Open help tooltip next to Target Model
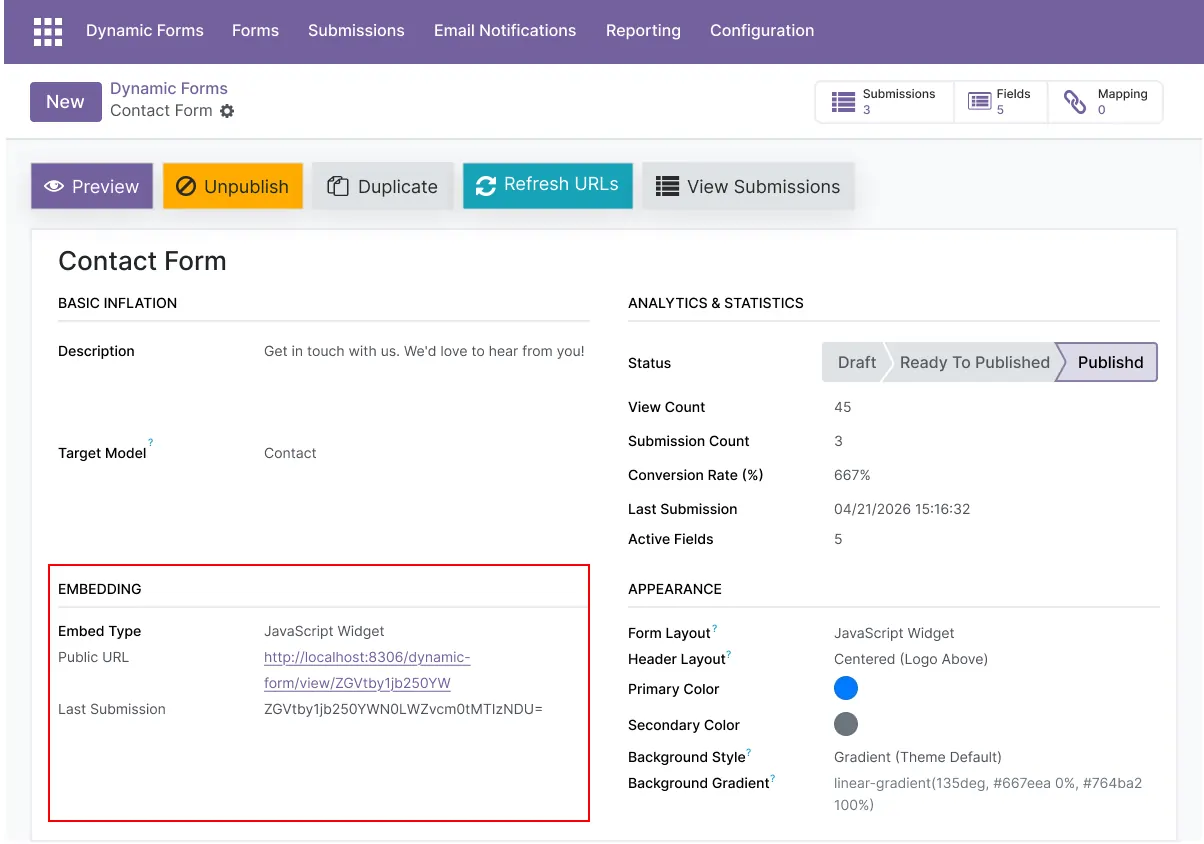 coord(151,442)
